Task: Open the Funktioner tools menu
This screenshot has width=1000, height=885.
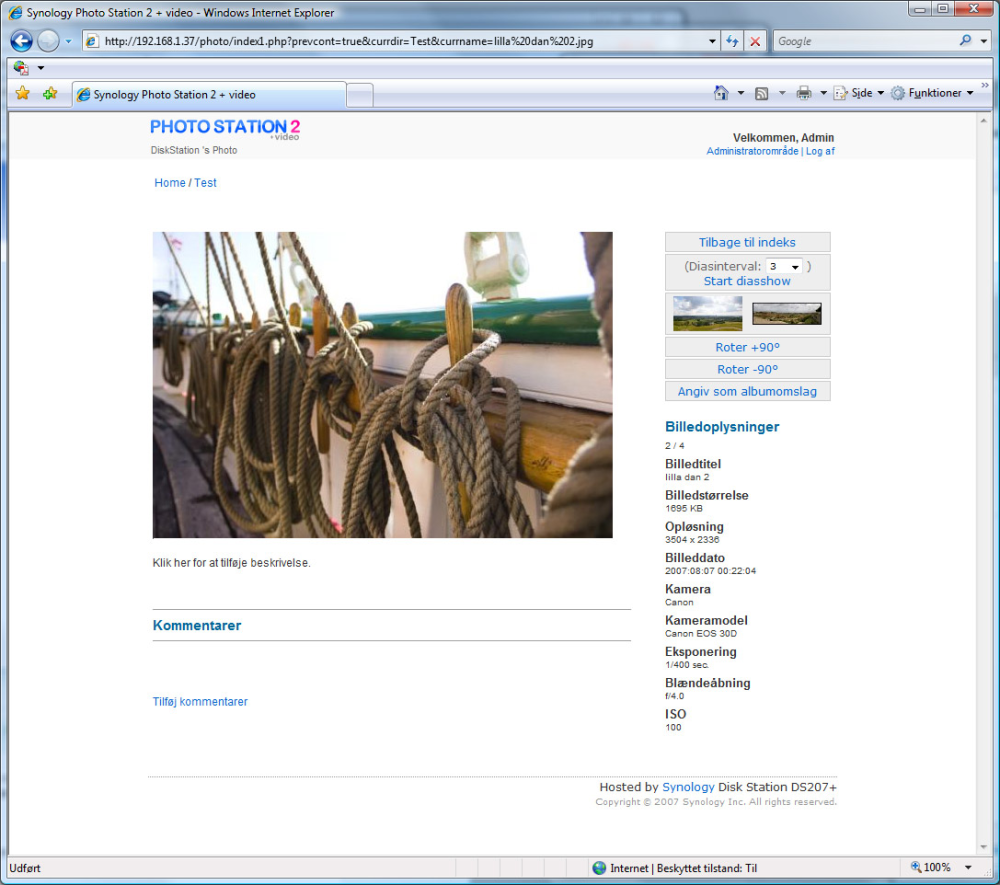Action: coord(932,93)
